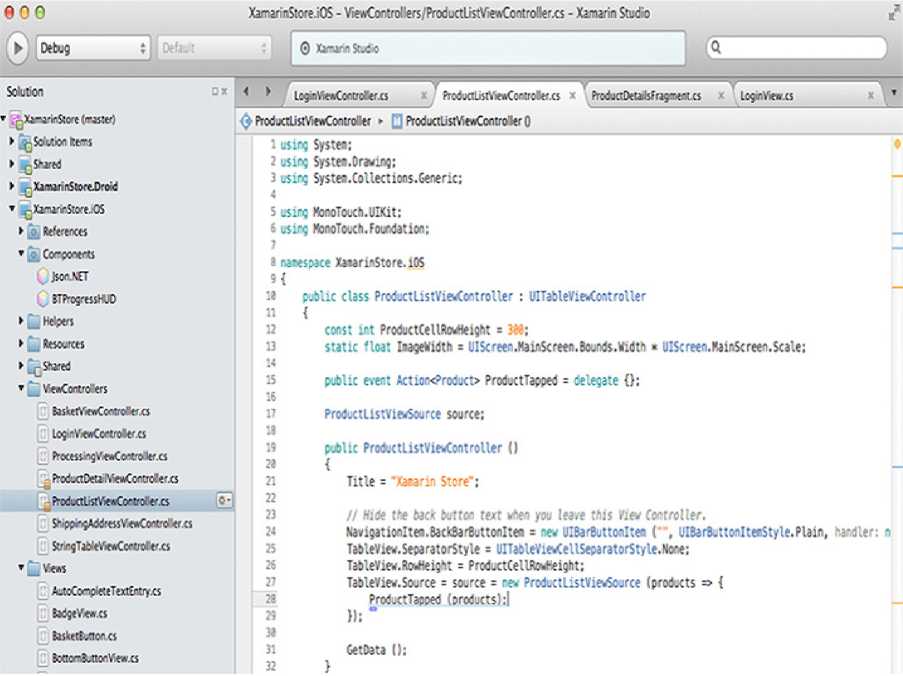Click the ProductListViewController class breadcrumb
This screenshot has height=676, width=903.
[312, 121]
